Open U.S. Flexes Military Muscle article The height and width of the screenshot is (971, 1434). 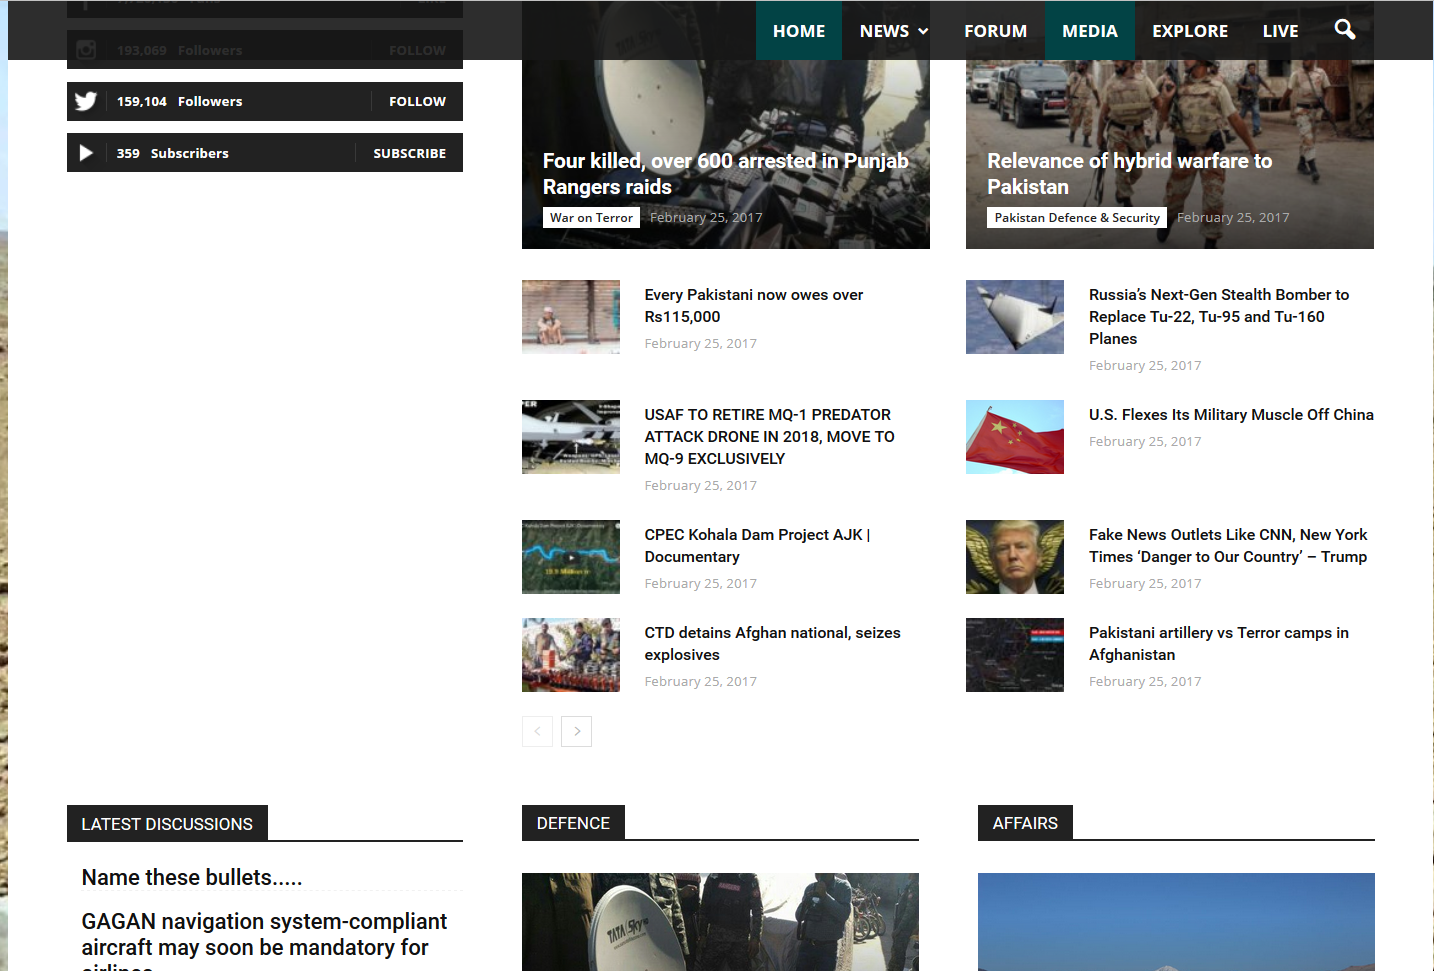point(1231,414)
